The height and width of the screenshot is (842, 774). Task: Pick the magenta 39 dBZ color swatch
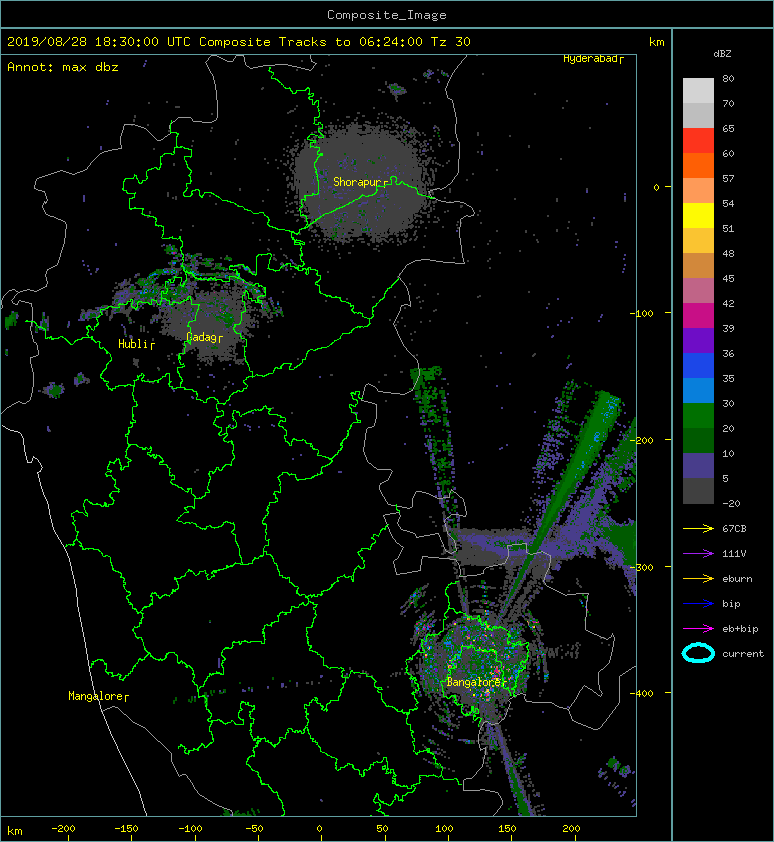tap(698, 316)
